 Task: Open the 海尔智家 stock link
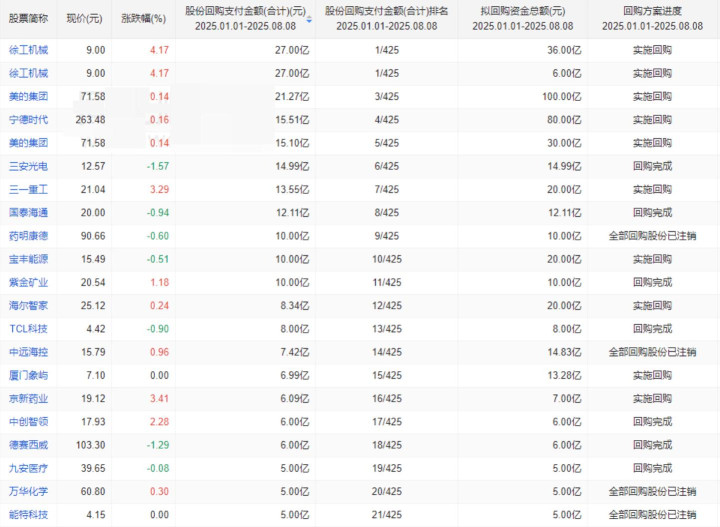pos(28,306)
